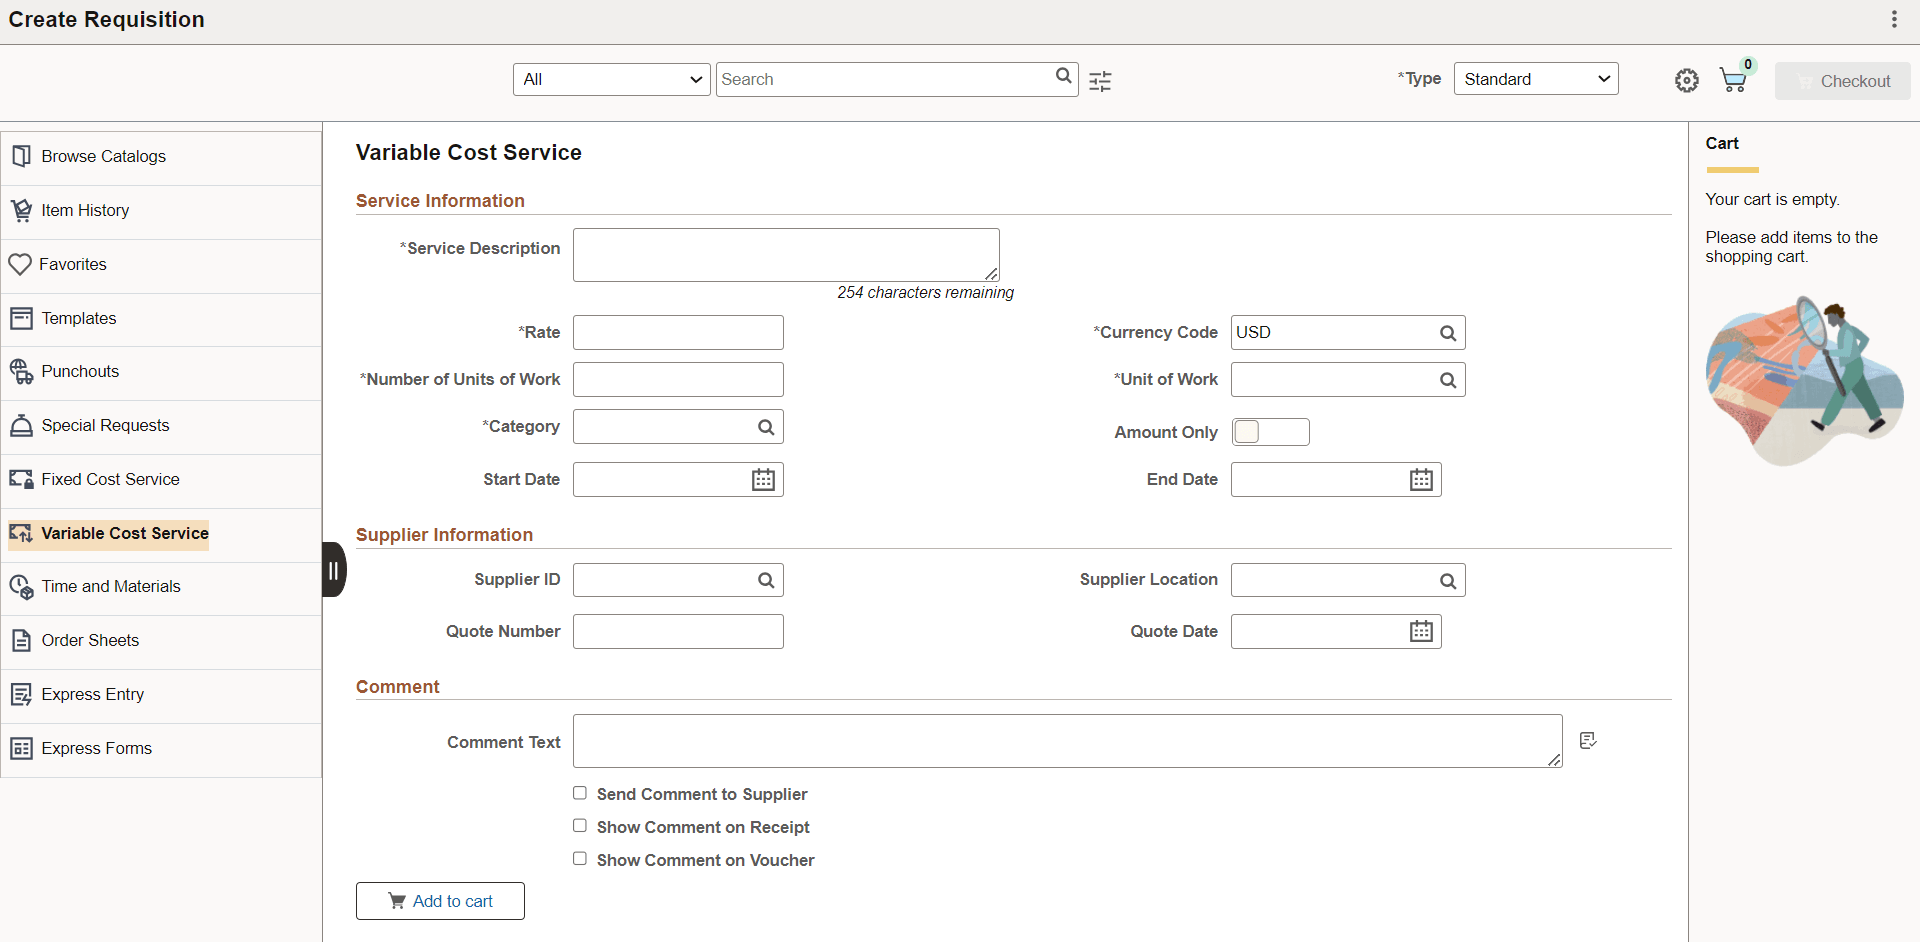The height and width of the screenshot is (942, 1920).
Task: Open the search filters icon
Action: point(1100,81)
